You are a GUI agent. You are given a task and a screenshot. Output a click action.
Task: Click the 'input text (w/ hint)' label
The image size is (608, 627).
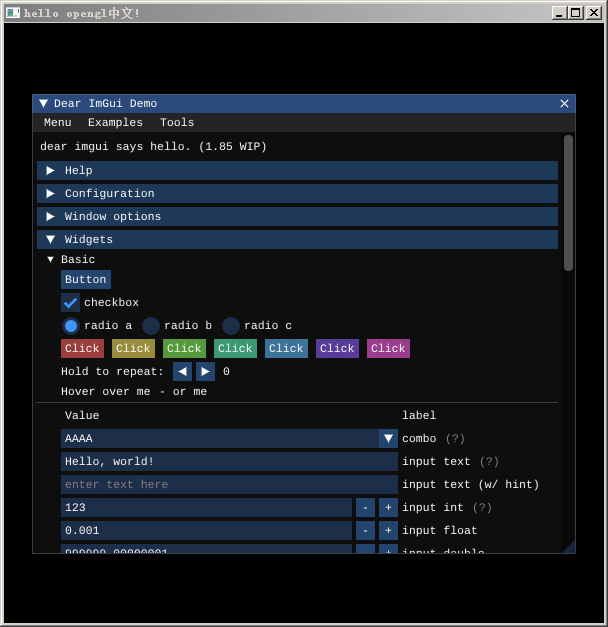471,485
